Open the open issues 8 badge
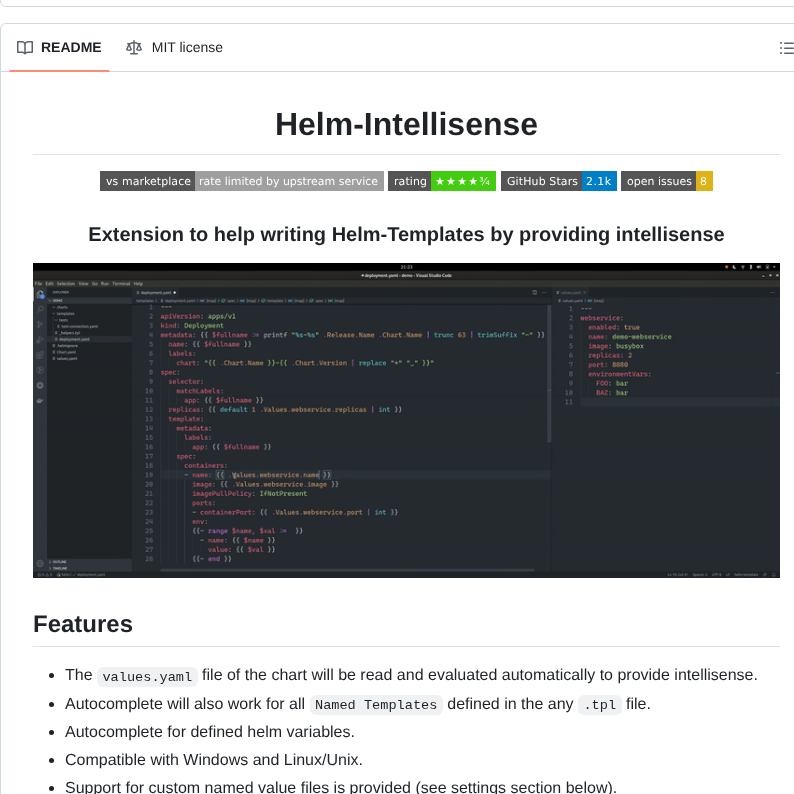The image size is (794, 794). 666,181
